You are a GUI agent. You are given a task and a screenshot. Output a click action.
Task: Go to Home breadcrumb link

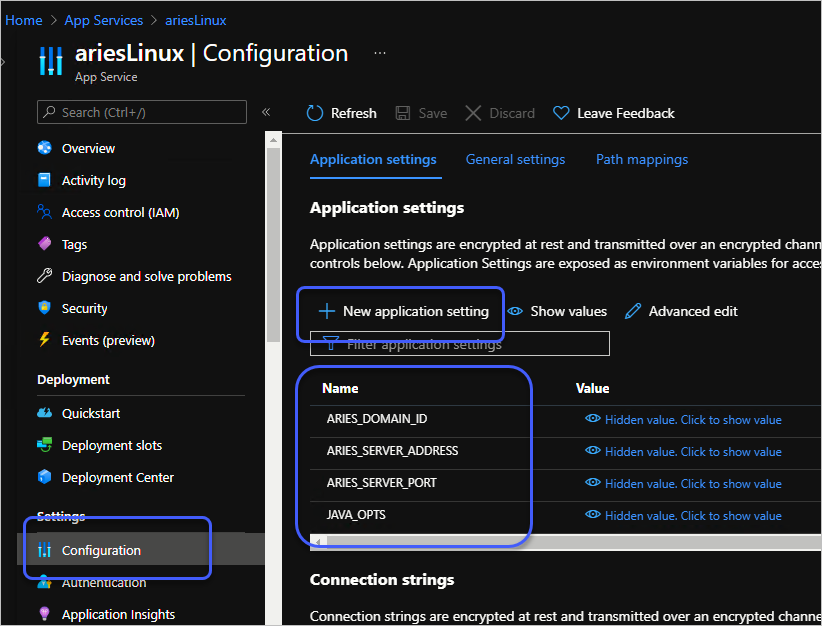(24, 20)
